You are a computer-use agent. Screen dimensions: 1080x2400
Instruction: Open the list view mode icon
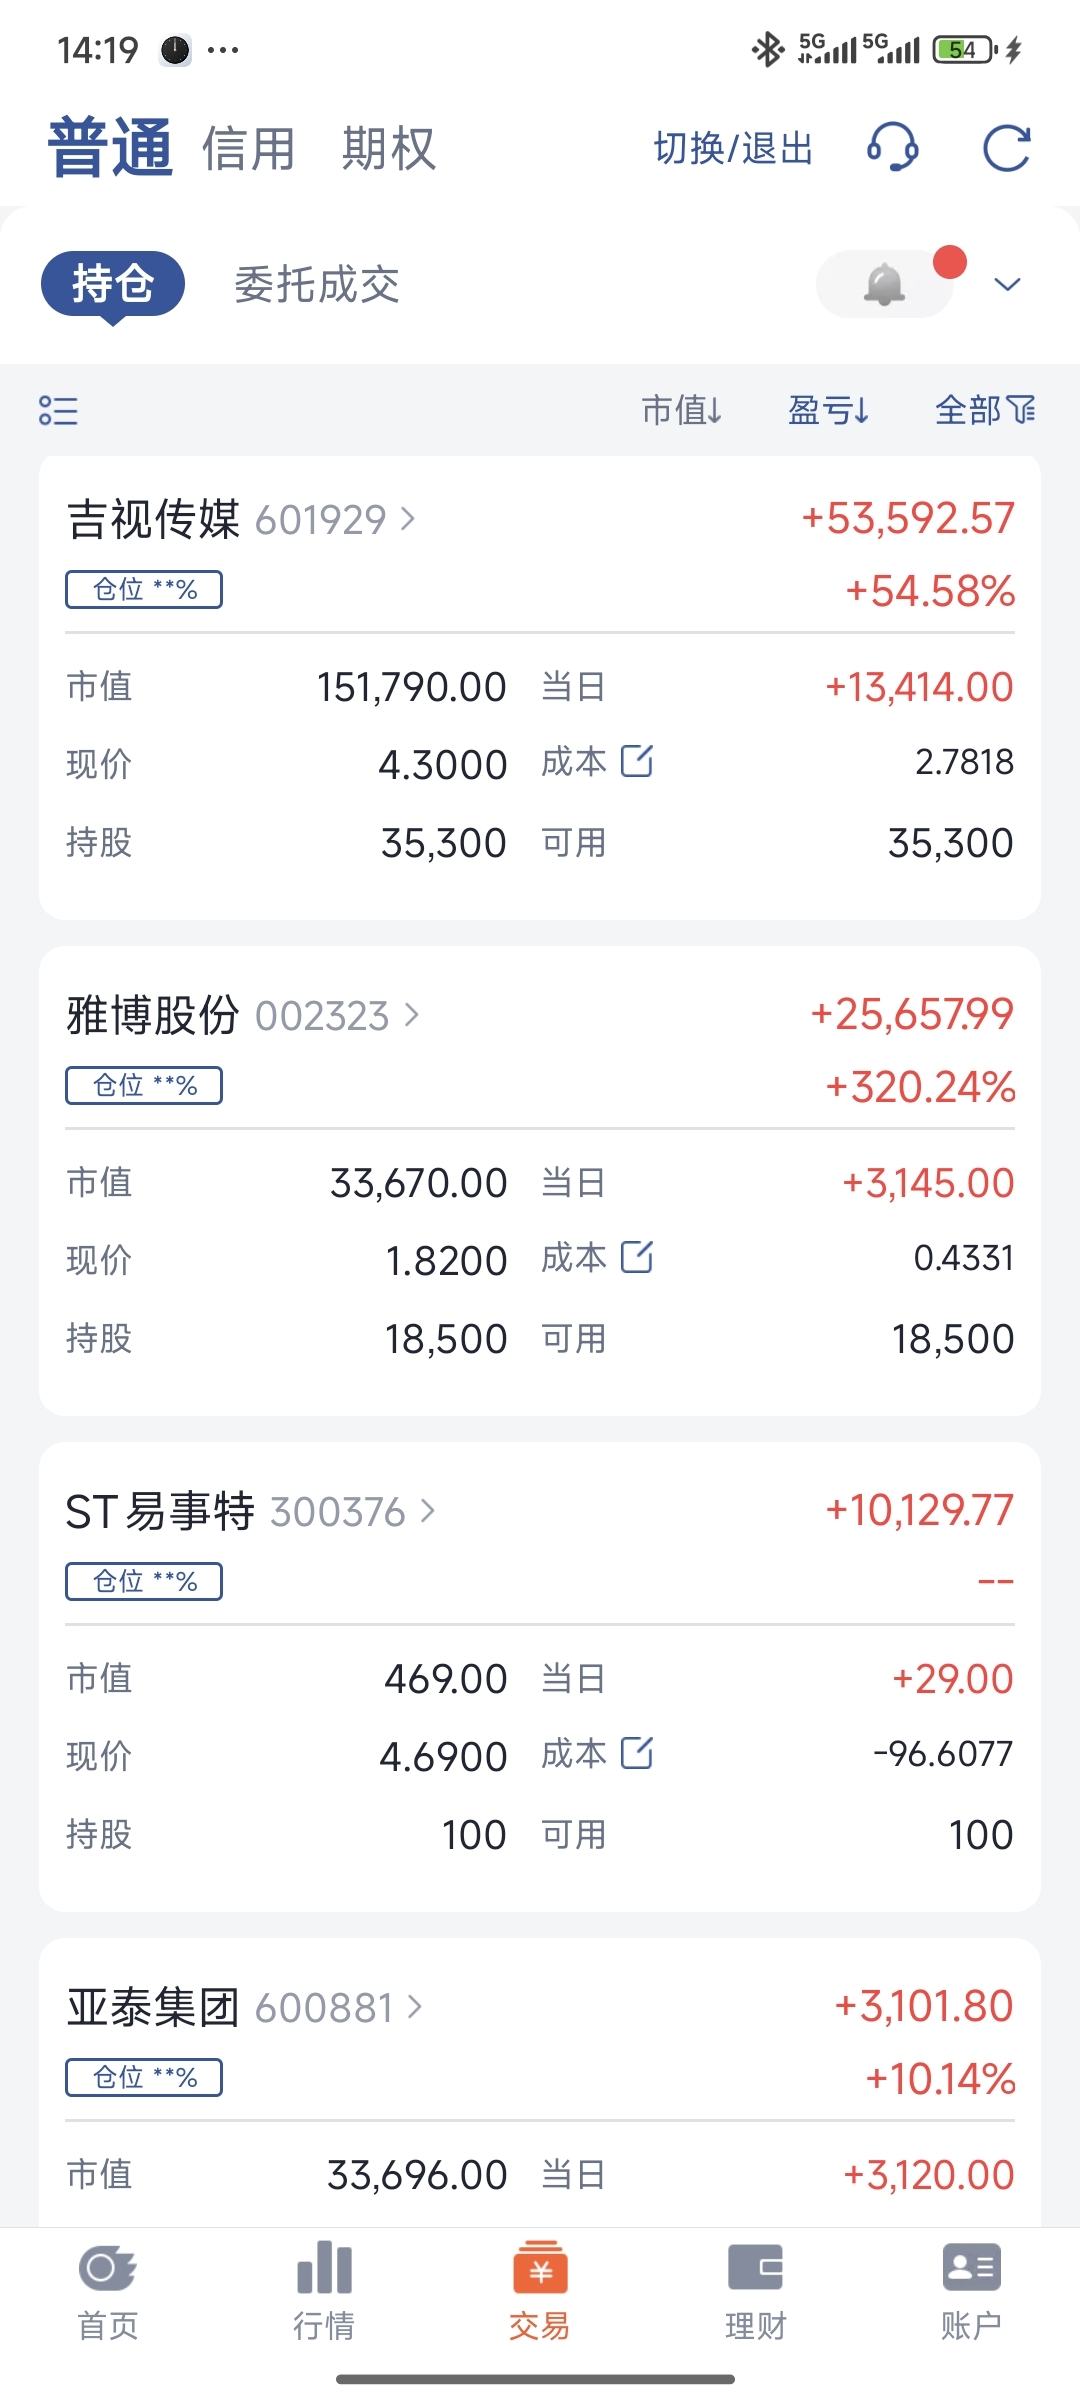tap(58, 410)
